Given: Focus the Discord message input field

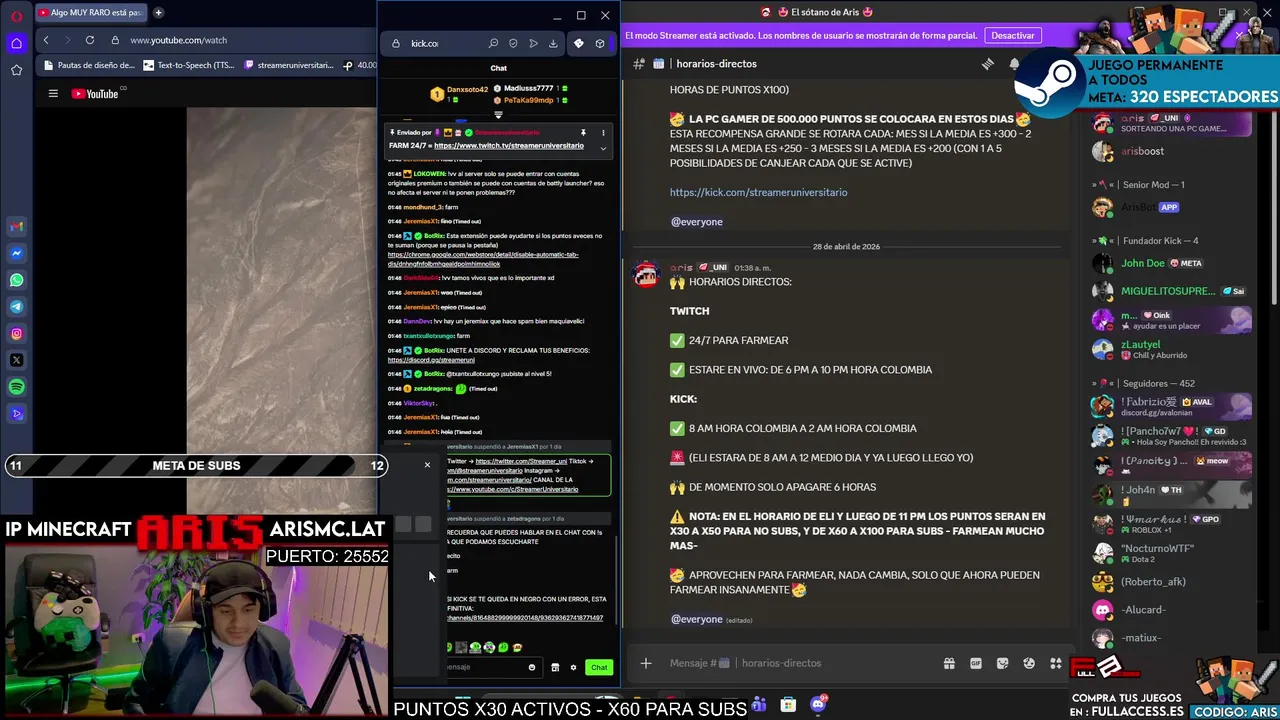Looking at the screenshot, I should 800,663.
